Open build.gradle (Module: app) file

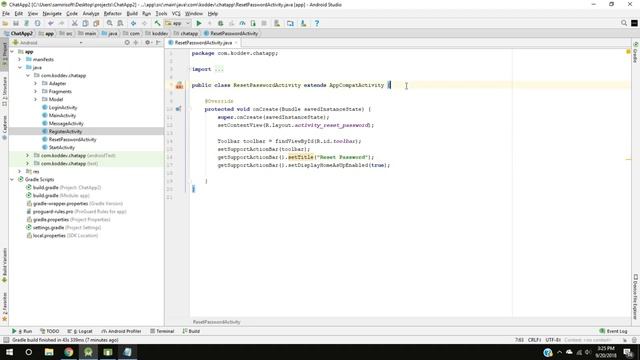click(58, 196)
